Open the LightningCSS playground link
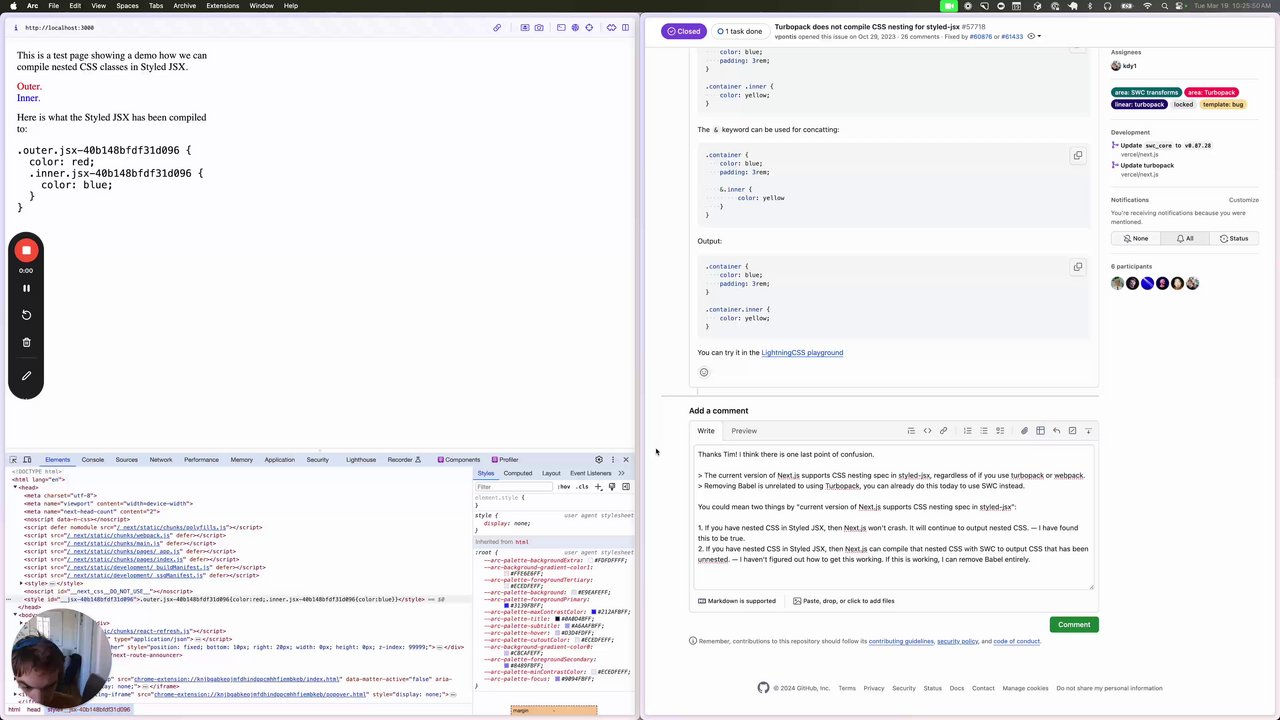 click(802, 353)
